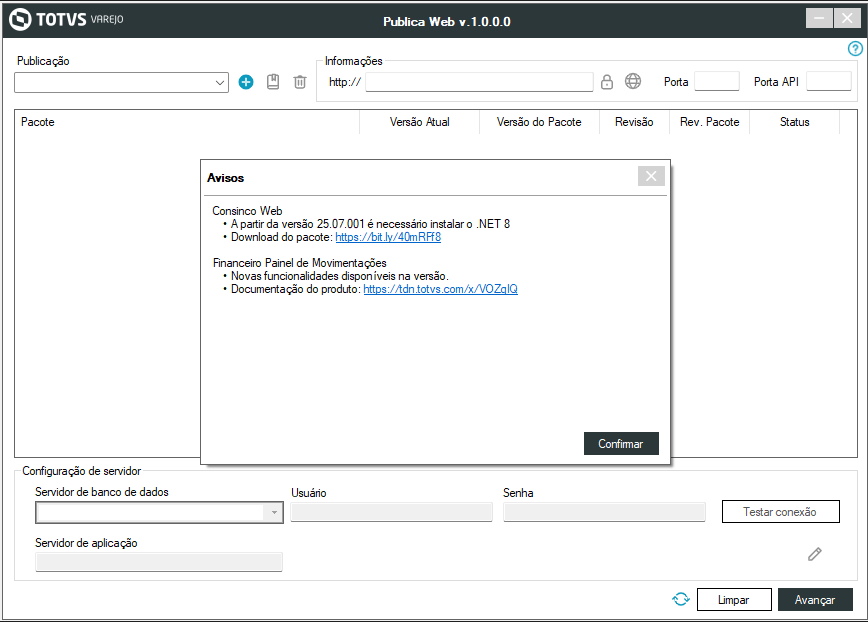This screenshot has width=868, height=622.
Task: Click the Porta API input field
Action: coord(828,81)
